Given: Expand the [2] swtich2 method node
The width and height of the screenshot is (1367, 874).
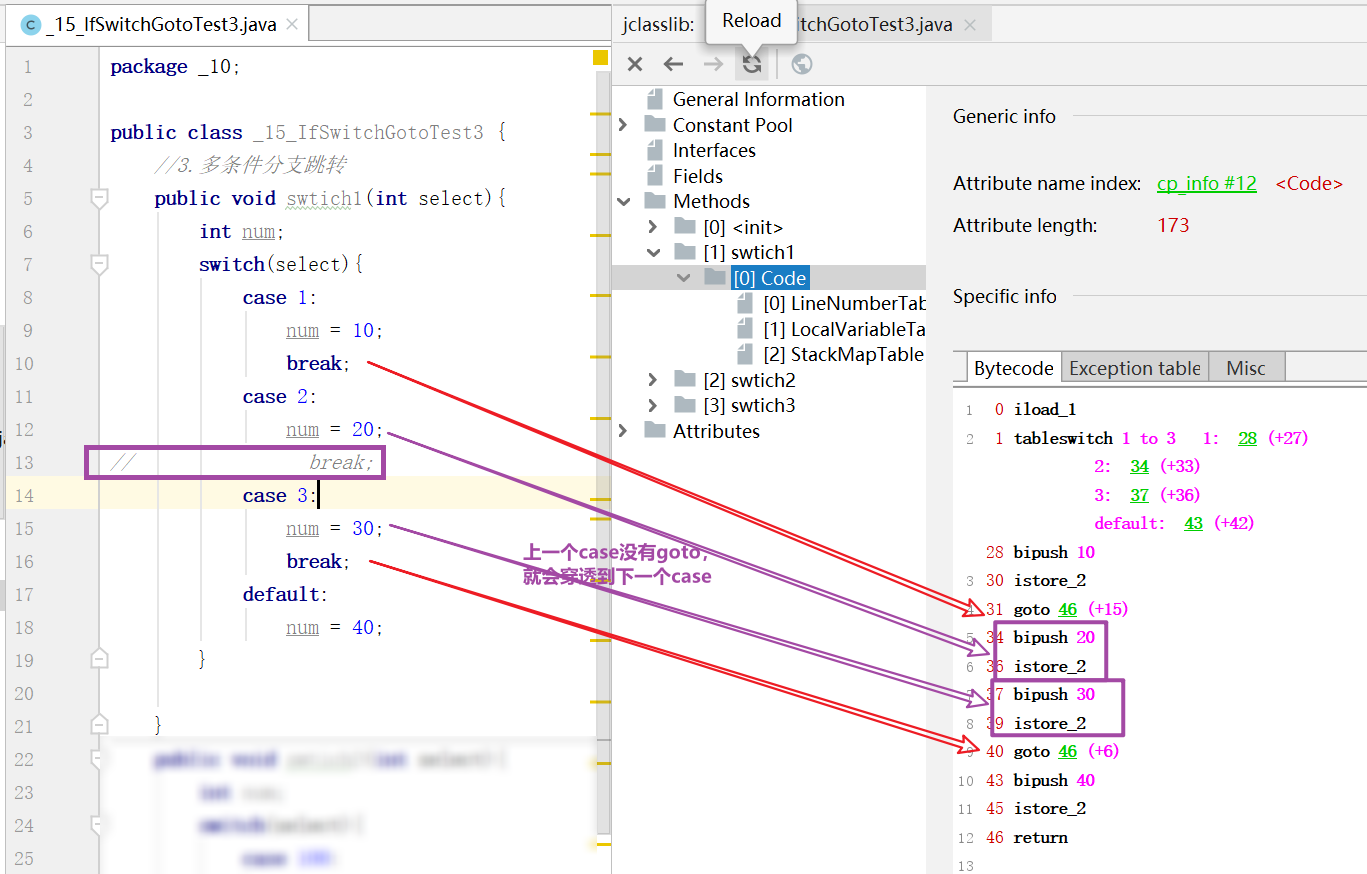Looking at the screenshot, I should [x=653, y=380].
